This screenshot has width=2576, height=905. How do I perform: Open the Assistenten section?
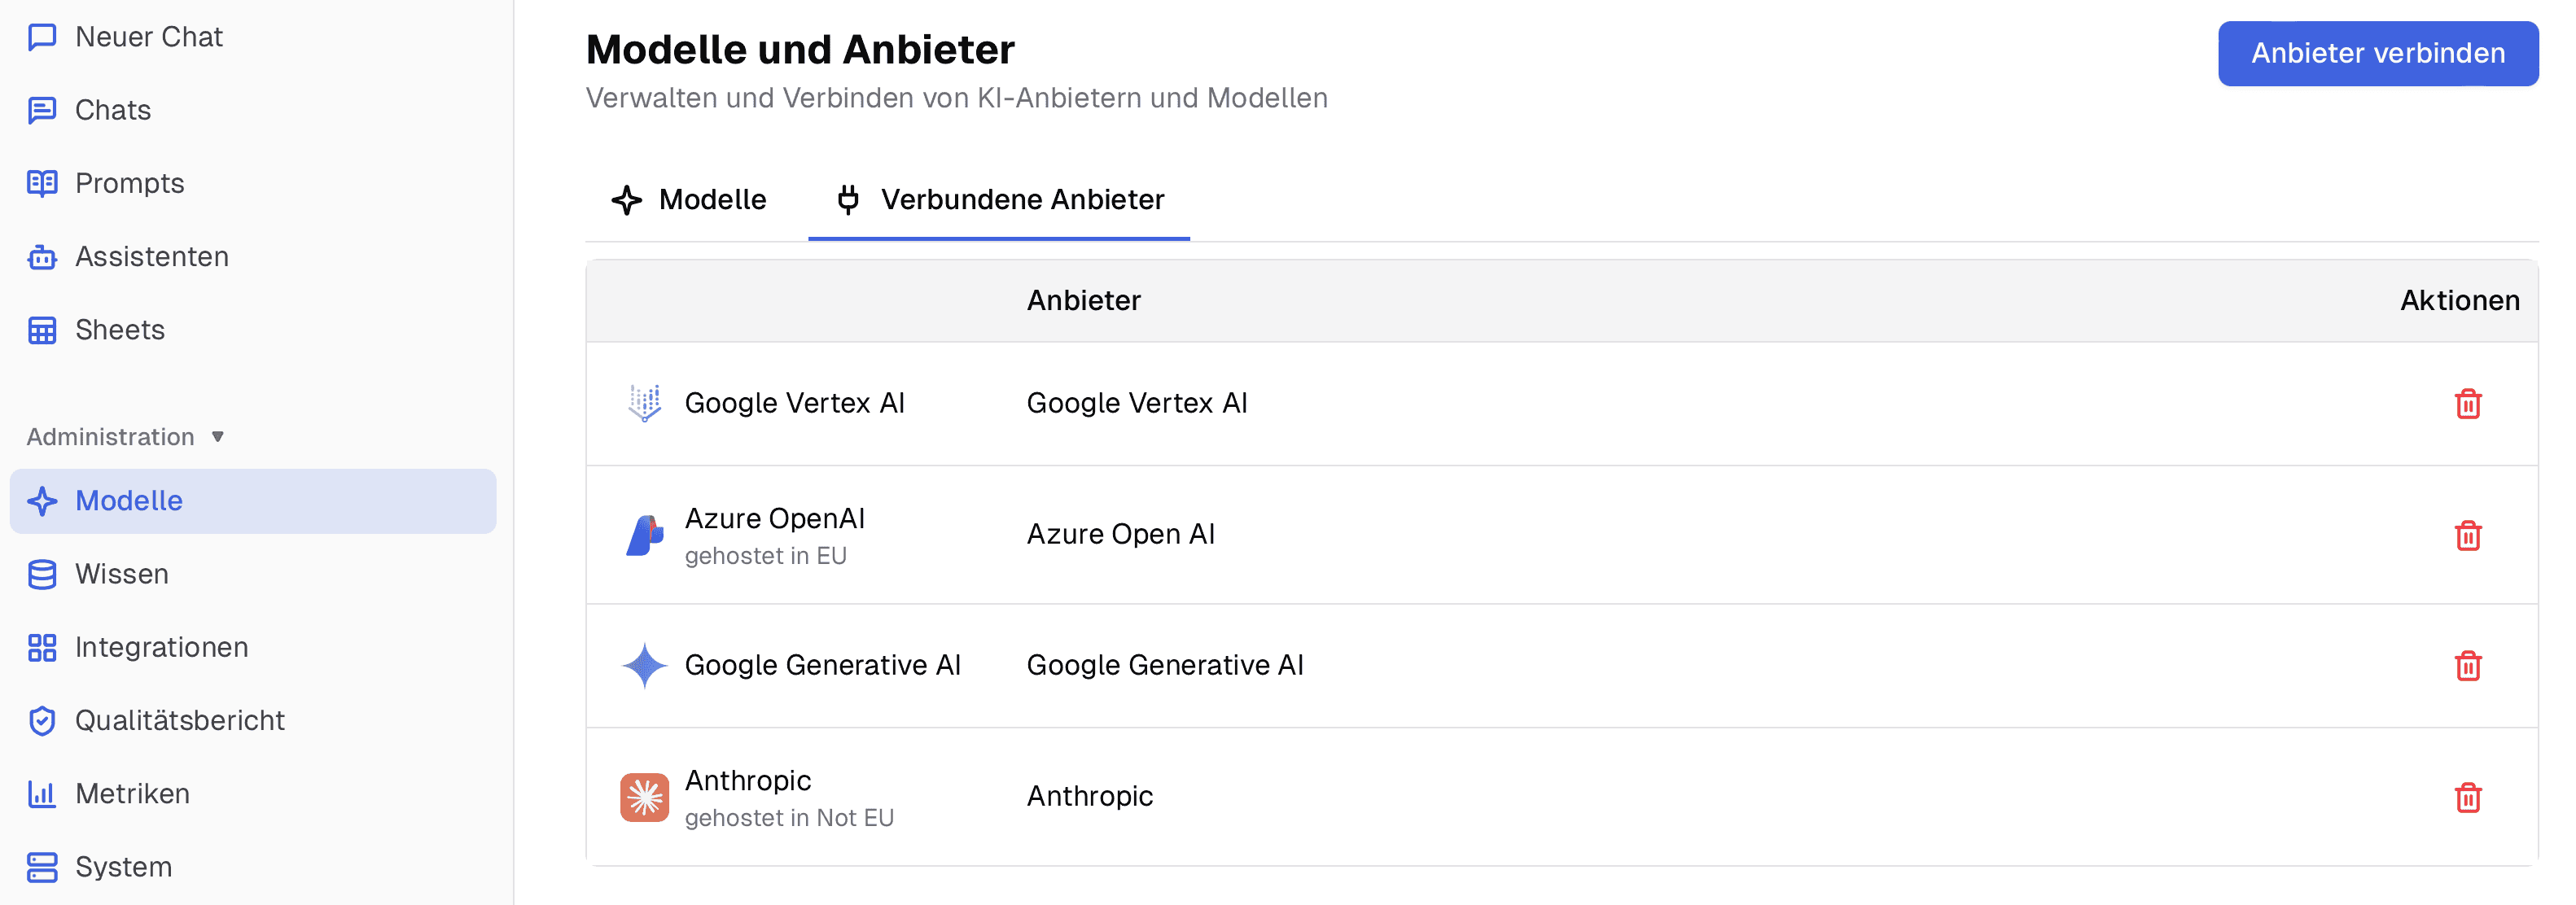coord(151,257)
